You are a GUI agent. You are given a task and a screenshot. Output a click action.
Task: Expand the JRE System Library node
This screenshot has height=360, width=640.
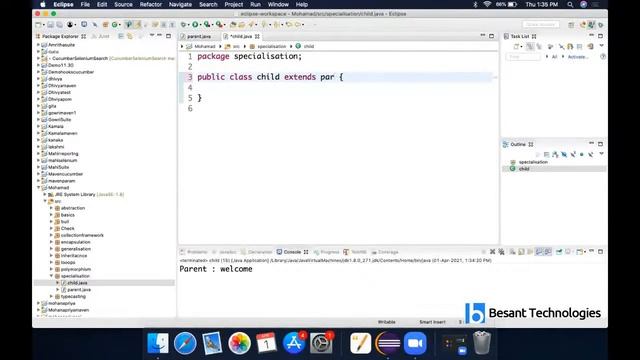45,195
